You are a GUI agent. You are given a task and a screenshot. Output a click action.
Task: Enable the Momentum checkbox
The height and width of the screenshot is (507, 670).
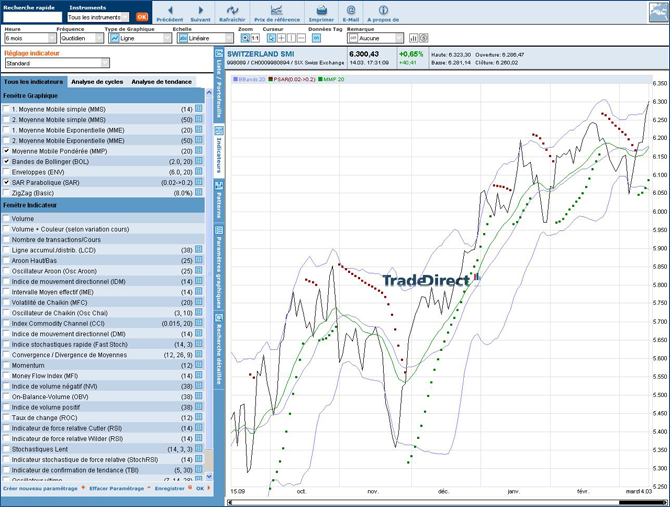[x=6, y=365]
